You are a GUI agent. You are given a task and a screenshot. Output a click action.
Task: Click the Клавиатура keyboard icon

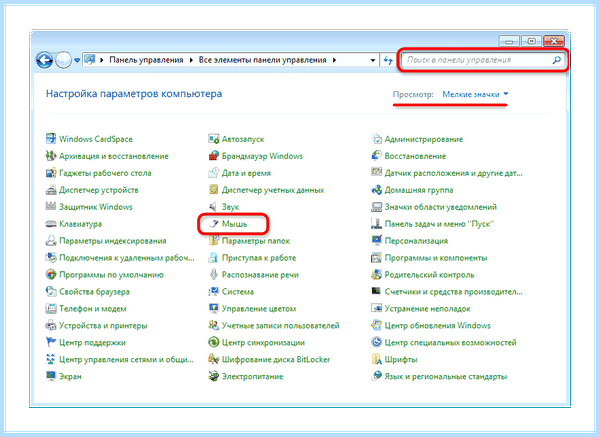click(51, 224)
